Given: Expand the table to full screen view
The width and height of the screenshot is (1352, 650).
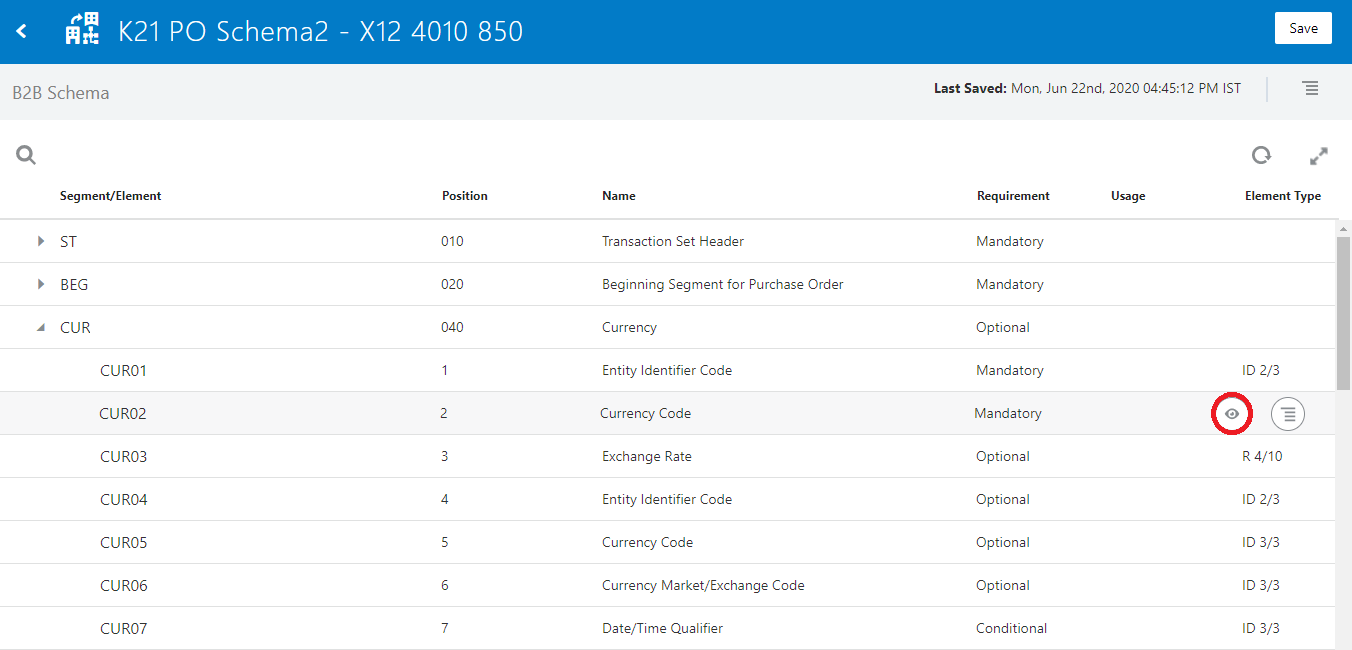Looking at the screenshot, I should (1318, 156).
